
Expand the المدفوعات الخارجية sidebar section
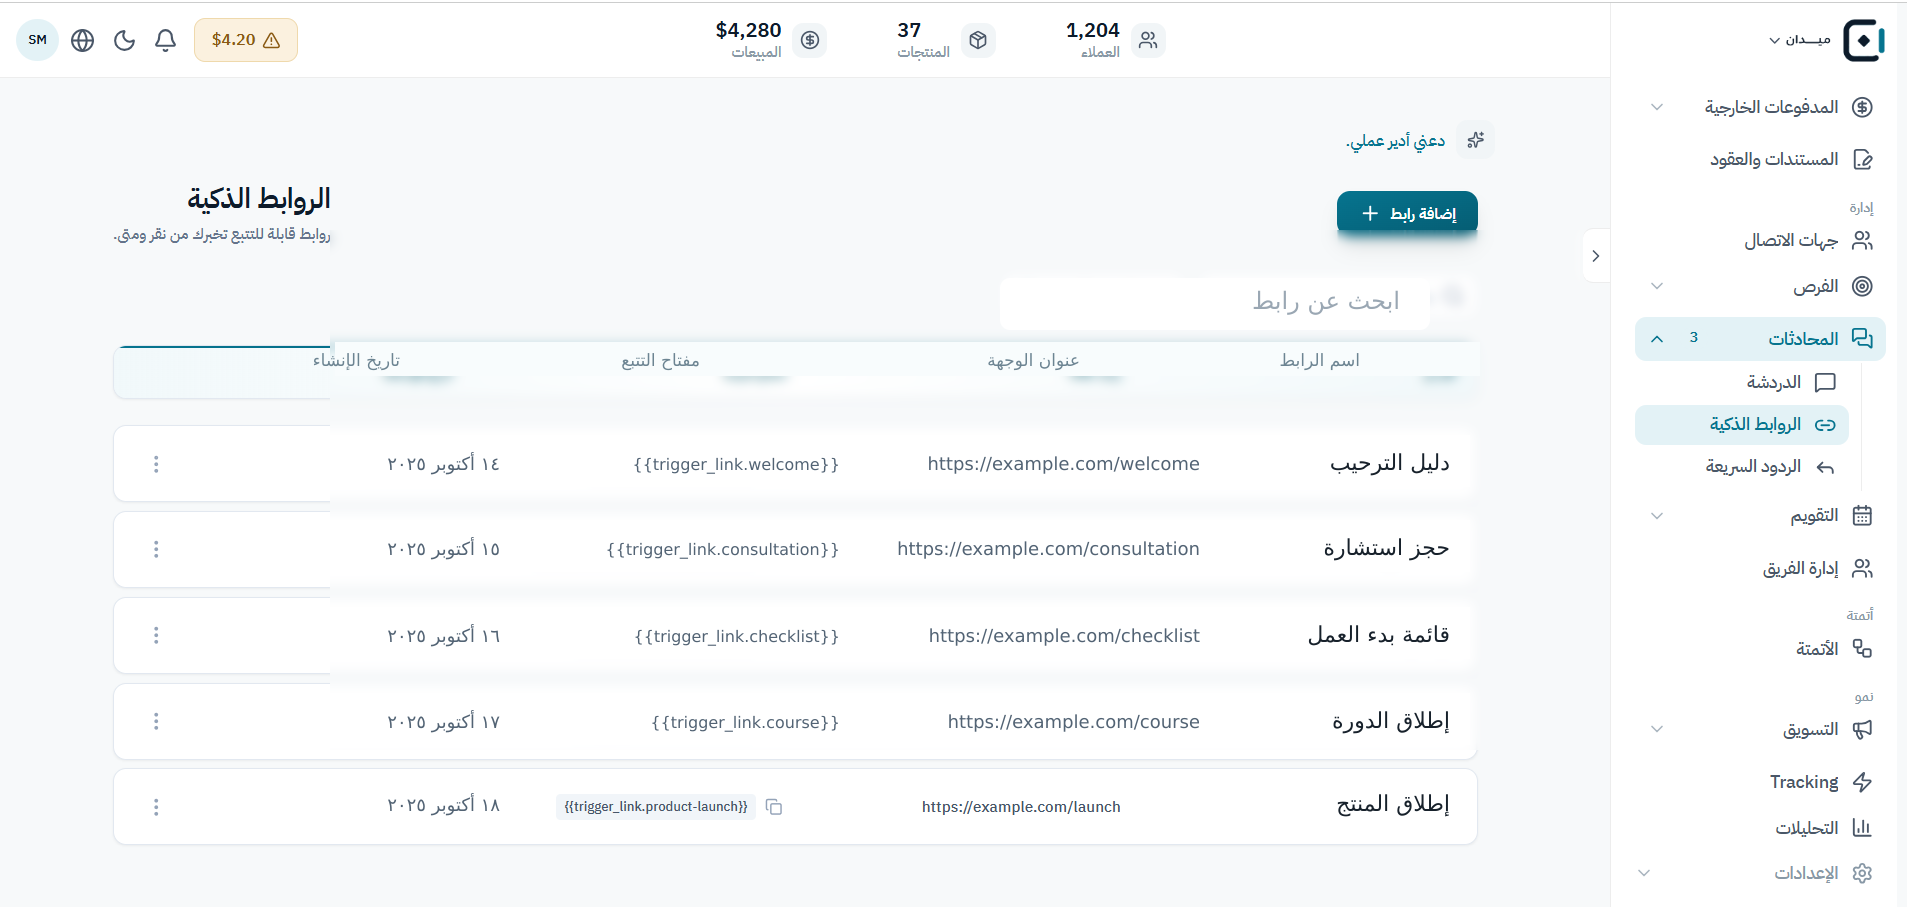tap(1657, 107)
